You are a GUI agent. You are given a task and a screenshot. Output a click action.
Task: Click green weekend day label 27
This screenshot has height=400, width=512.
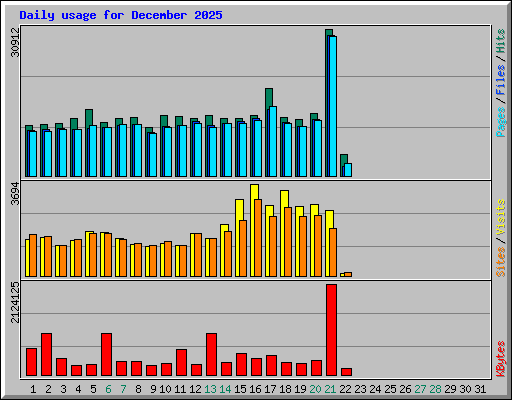(x=420, y=389)
